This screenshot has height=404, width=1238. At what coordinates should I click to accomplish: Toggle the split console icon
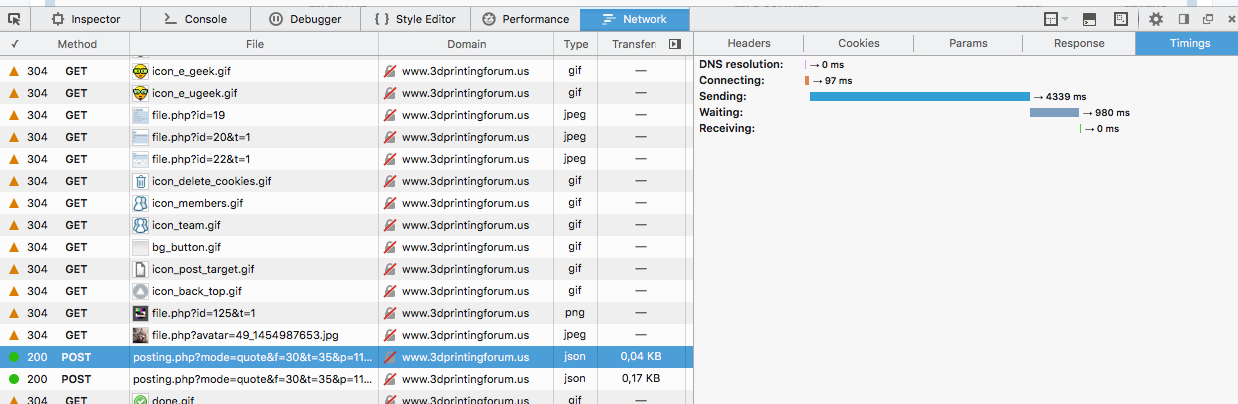coord(1089,19)
